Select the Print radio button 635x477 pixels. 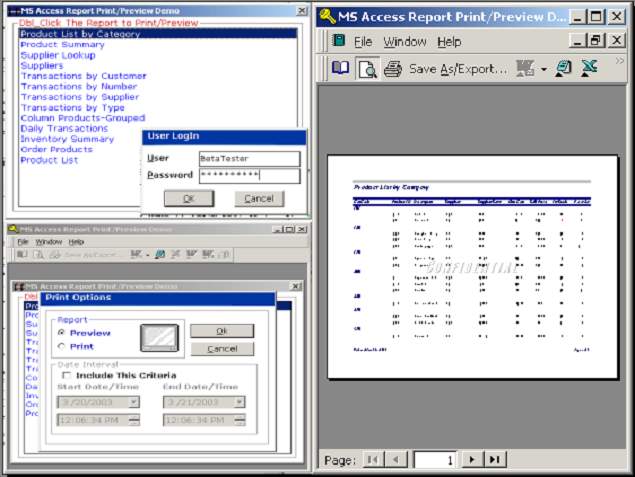[x=62, y=346]
